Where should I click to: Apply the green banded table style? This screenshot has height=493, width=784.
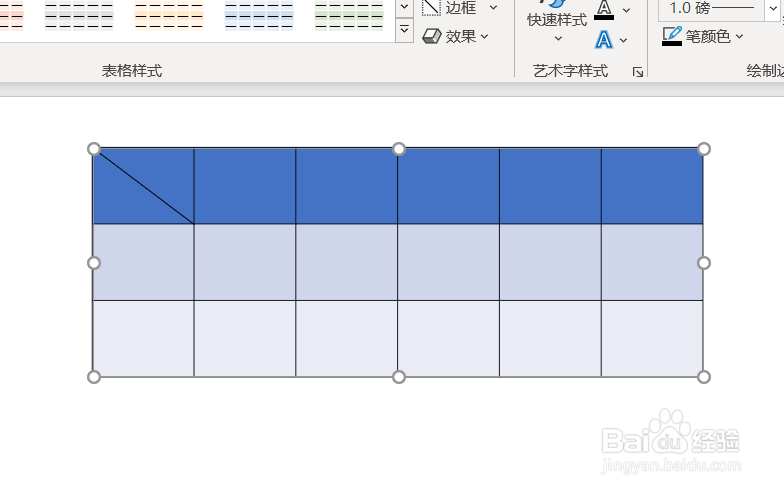(x=349, y=15)
